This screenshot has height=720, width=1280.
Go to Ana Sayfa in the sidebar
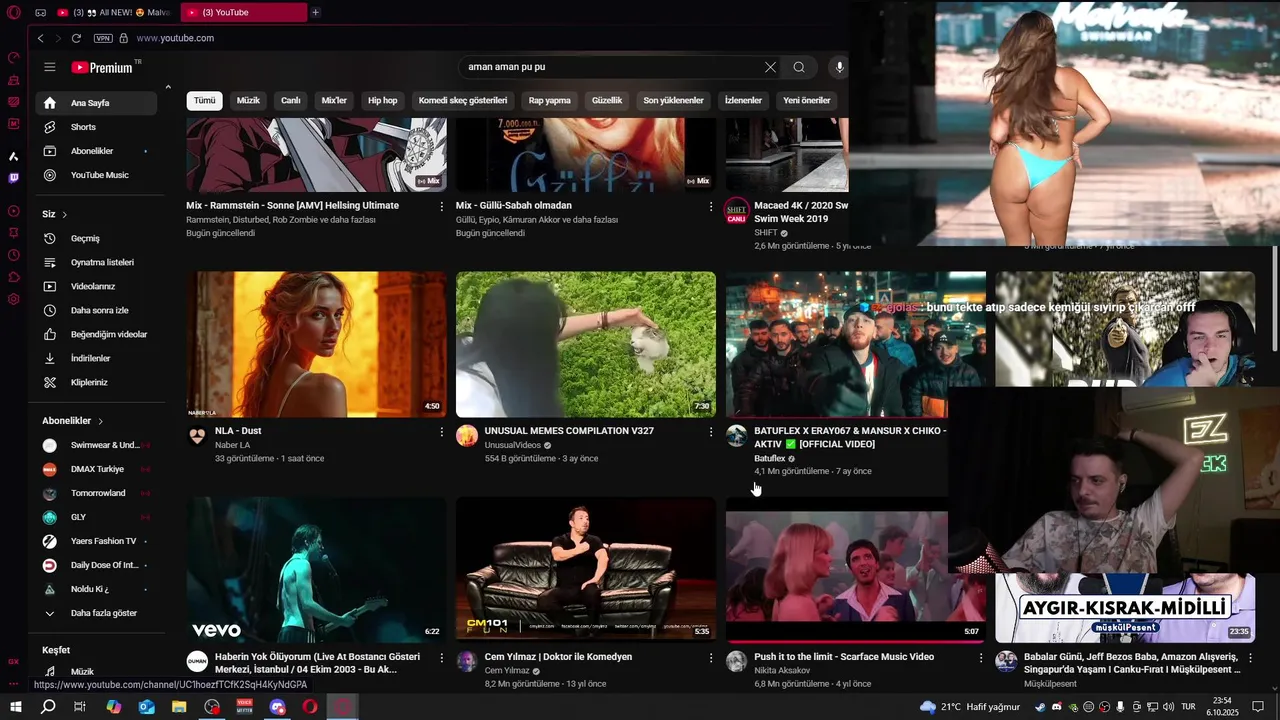(96, 103)
